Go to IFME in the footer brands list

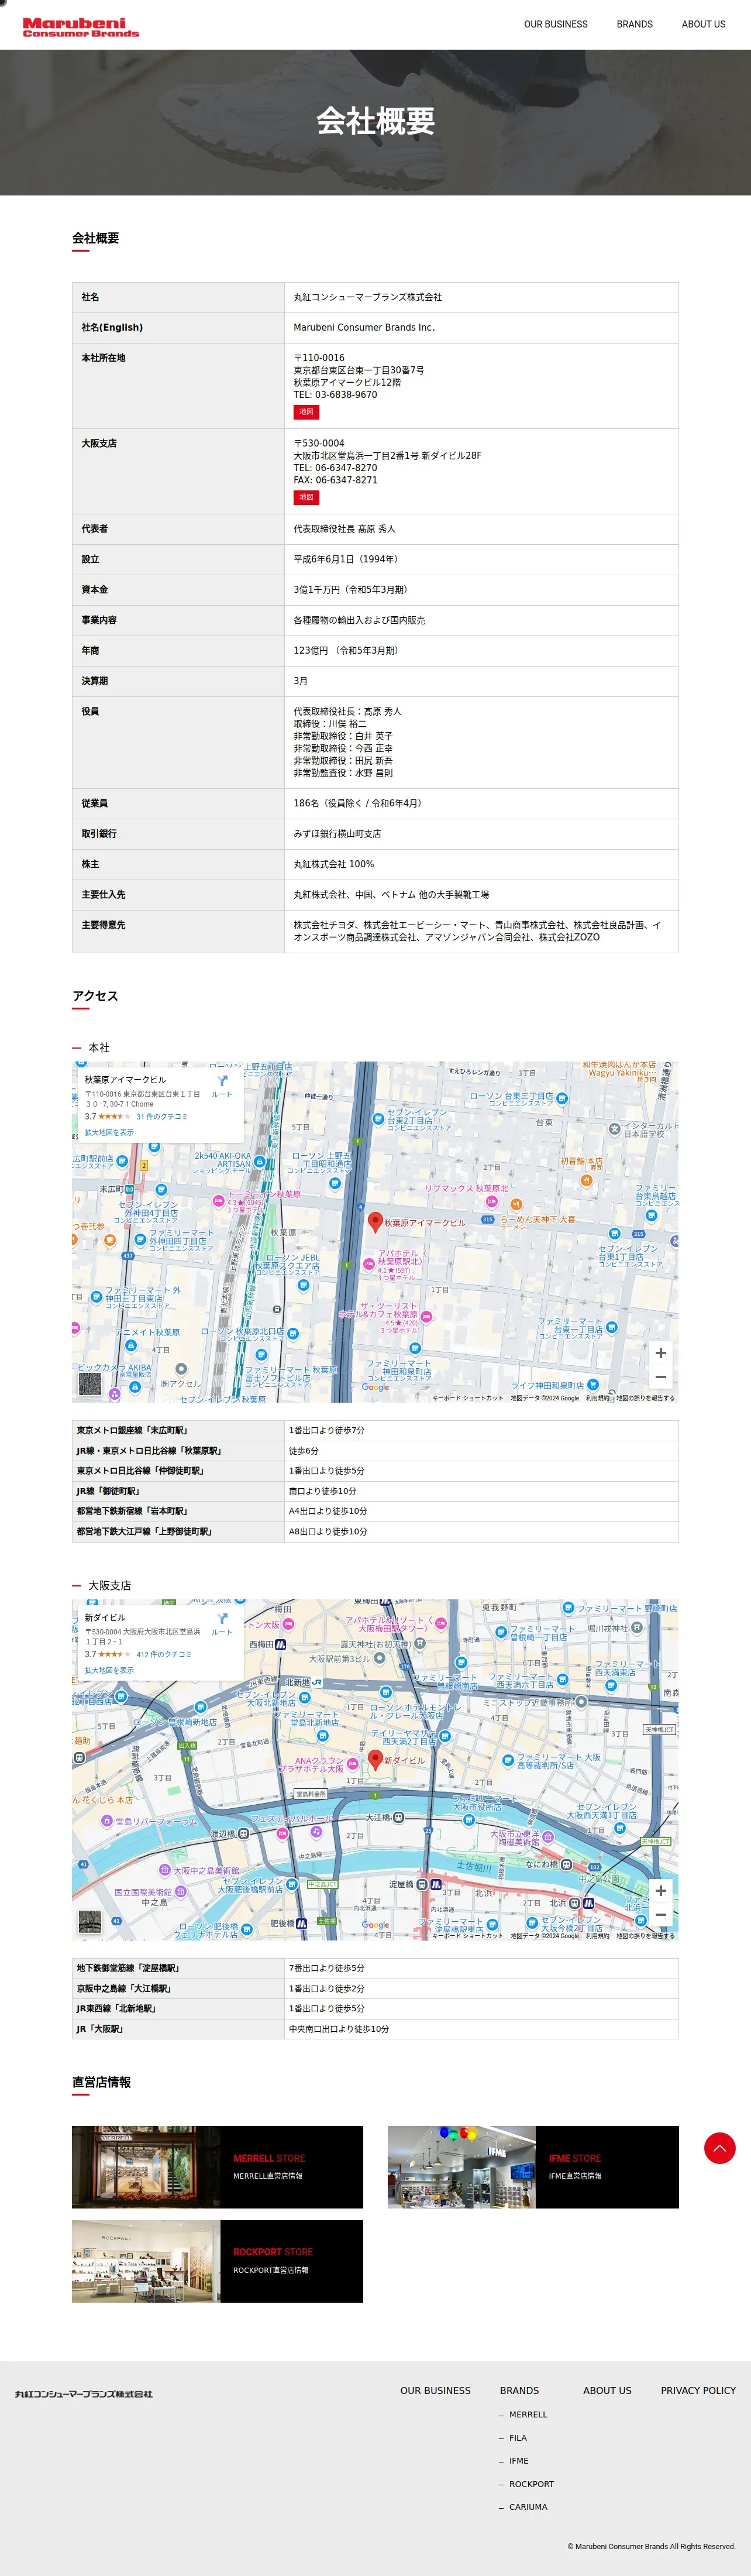519,2460
